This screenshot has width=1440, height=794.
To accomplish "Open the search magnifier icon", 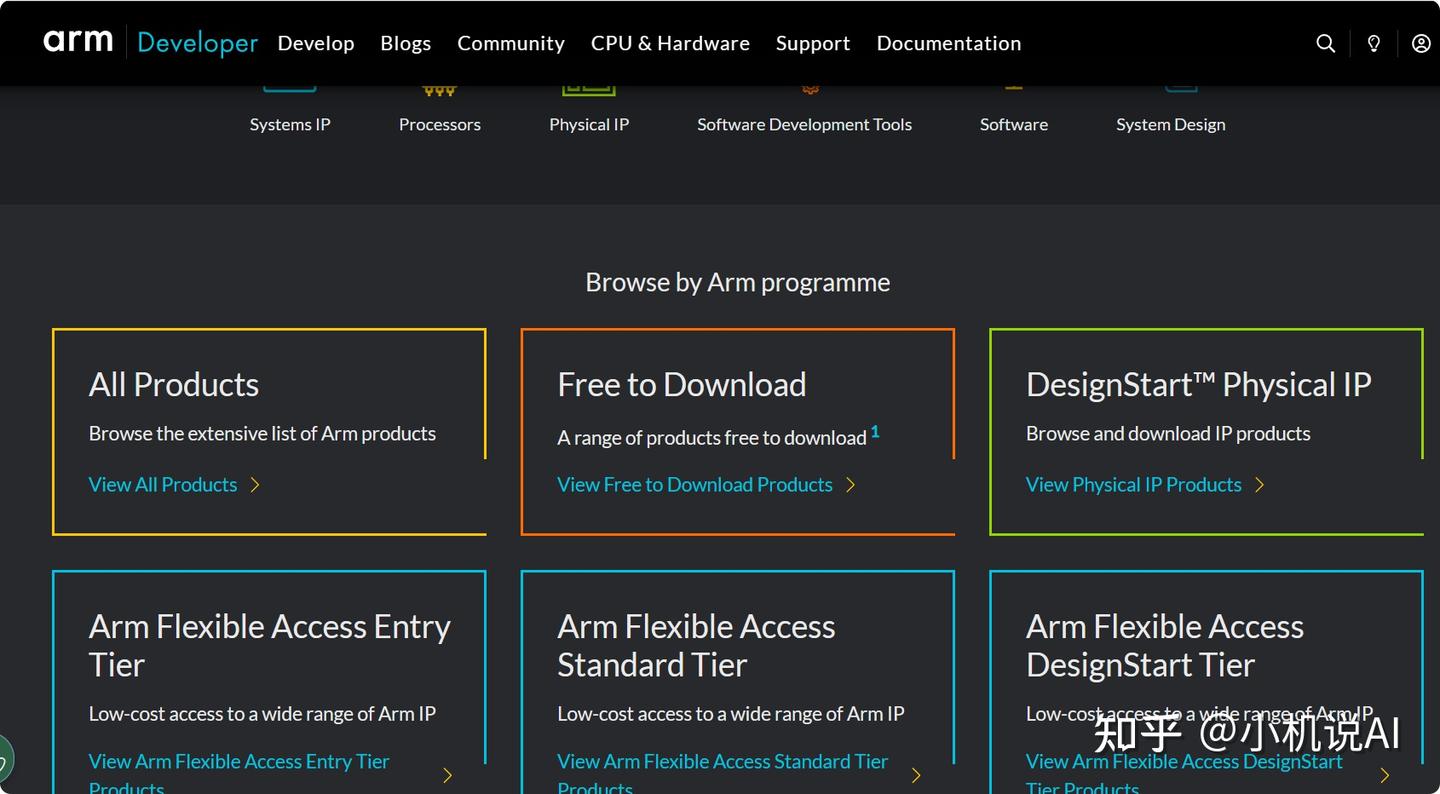I will click(1326, 43).
